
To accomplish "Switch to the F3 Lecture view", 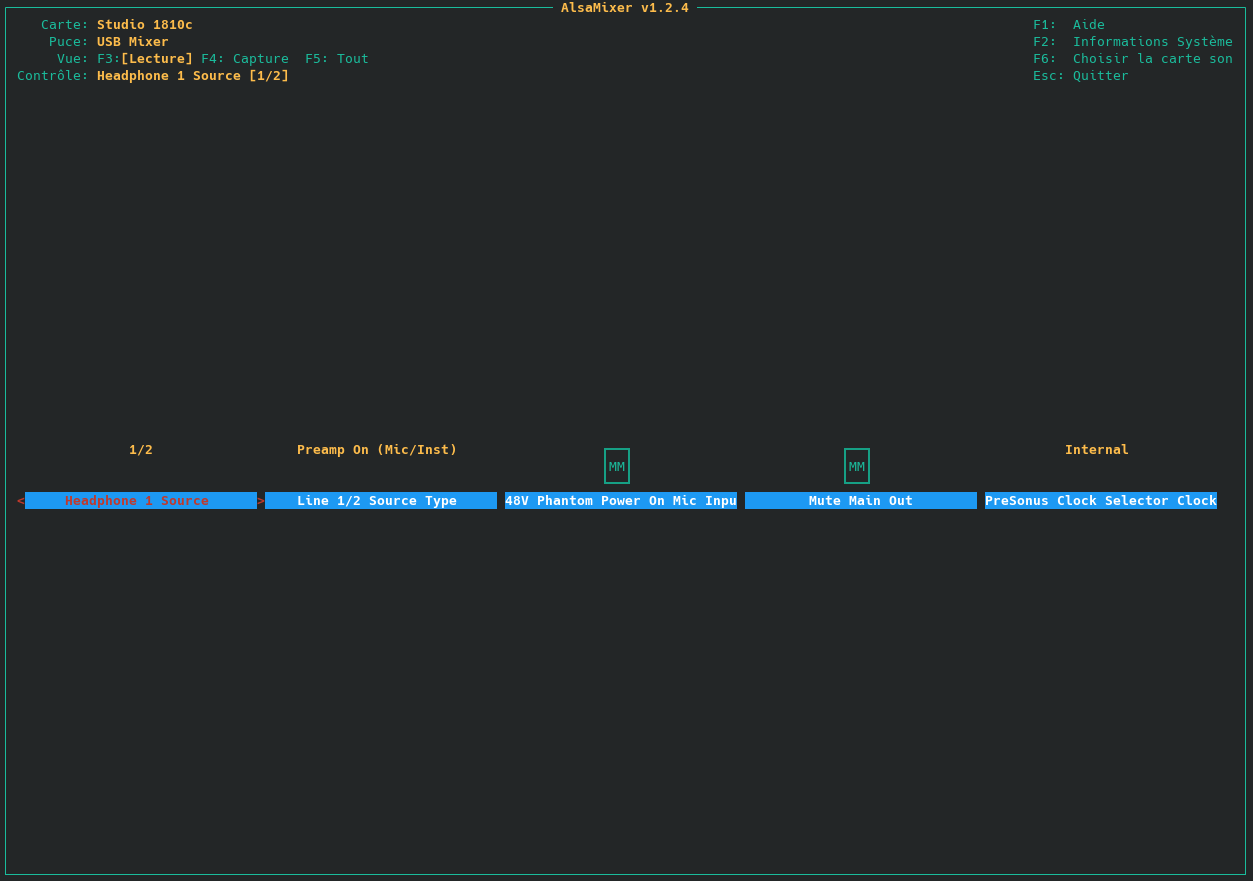I will coord(145,59).
